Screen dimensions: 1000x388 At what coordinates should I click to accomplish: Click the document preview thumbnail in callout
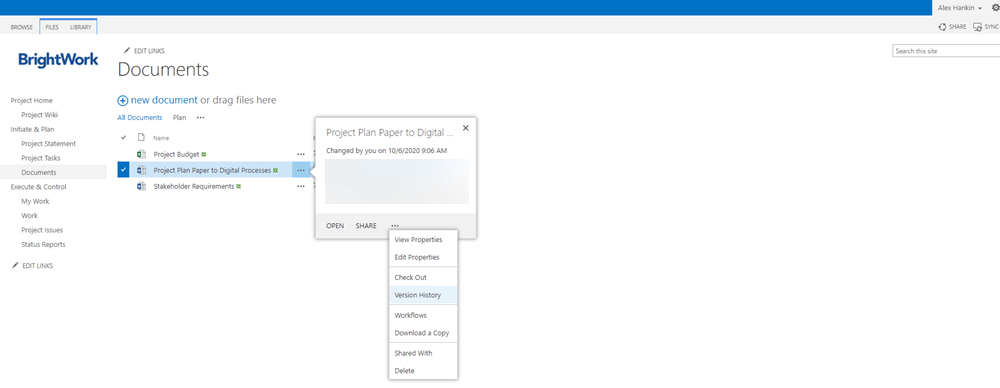pos(397,182)
